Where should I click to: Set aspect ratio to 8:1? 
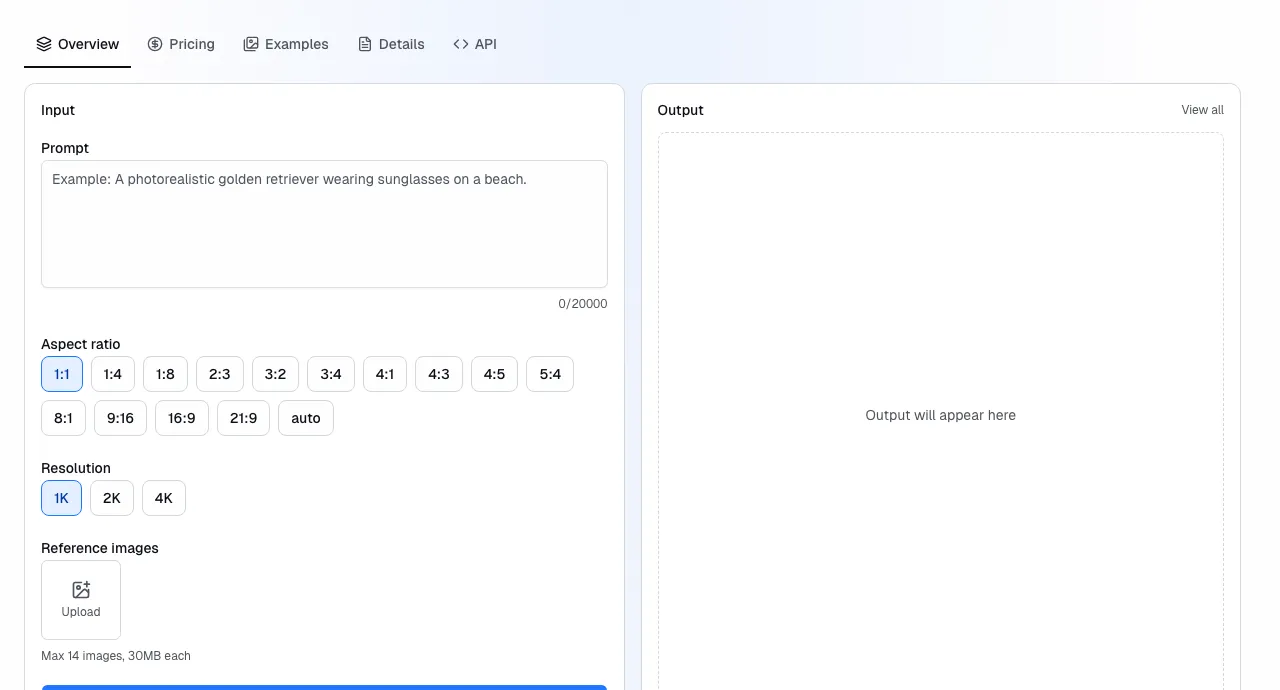[63, 418]
